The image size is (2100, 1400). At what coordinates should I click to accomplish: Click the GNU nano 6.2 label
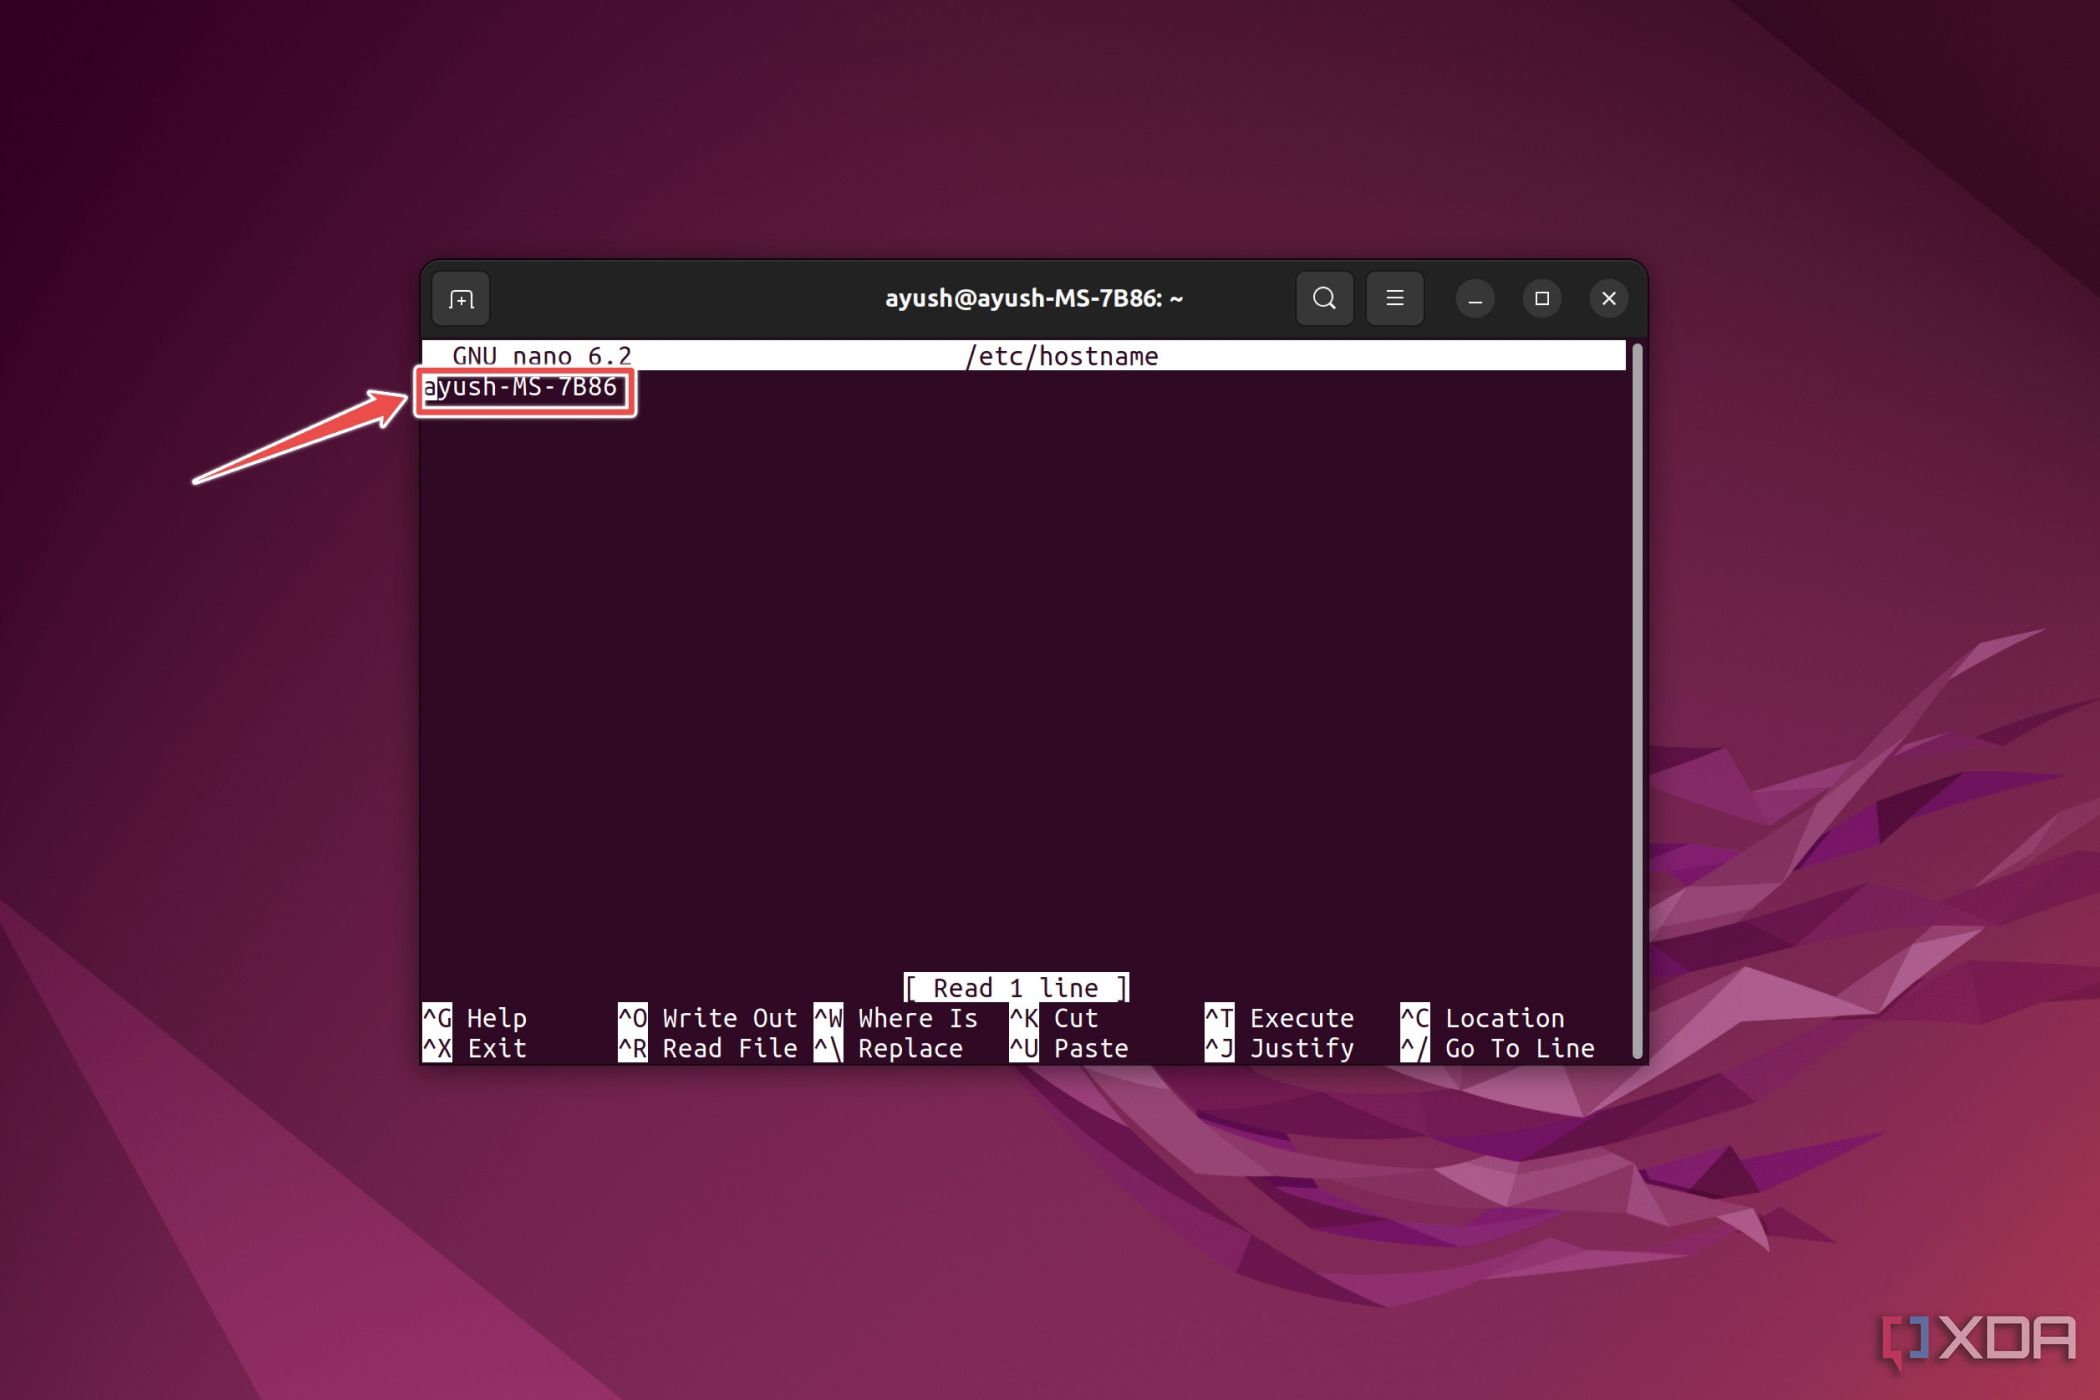541,356
